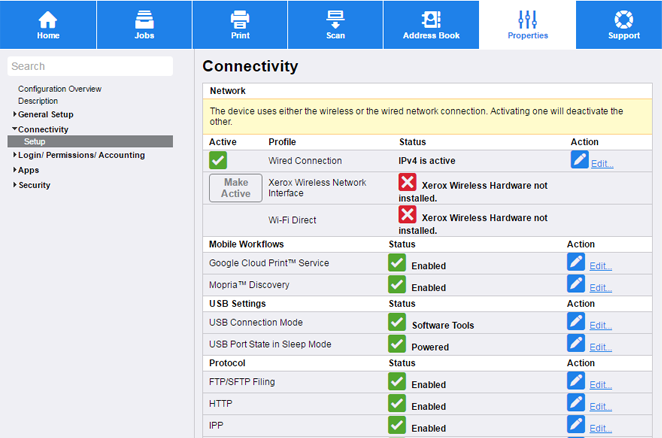The width and height of the screenshot is (662, 438).
Task: Expand Login/ Permissions/ Accounting section
Action: pos(80,155)
